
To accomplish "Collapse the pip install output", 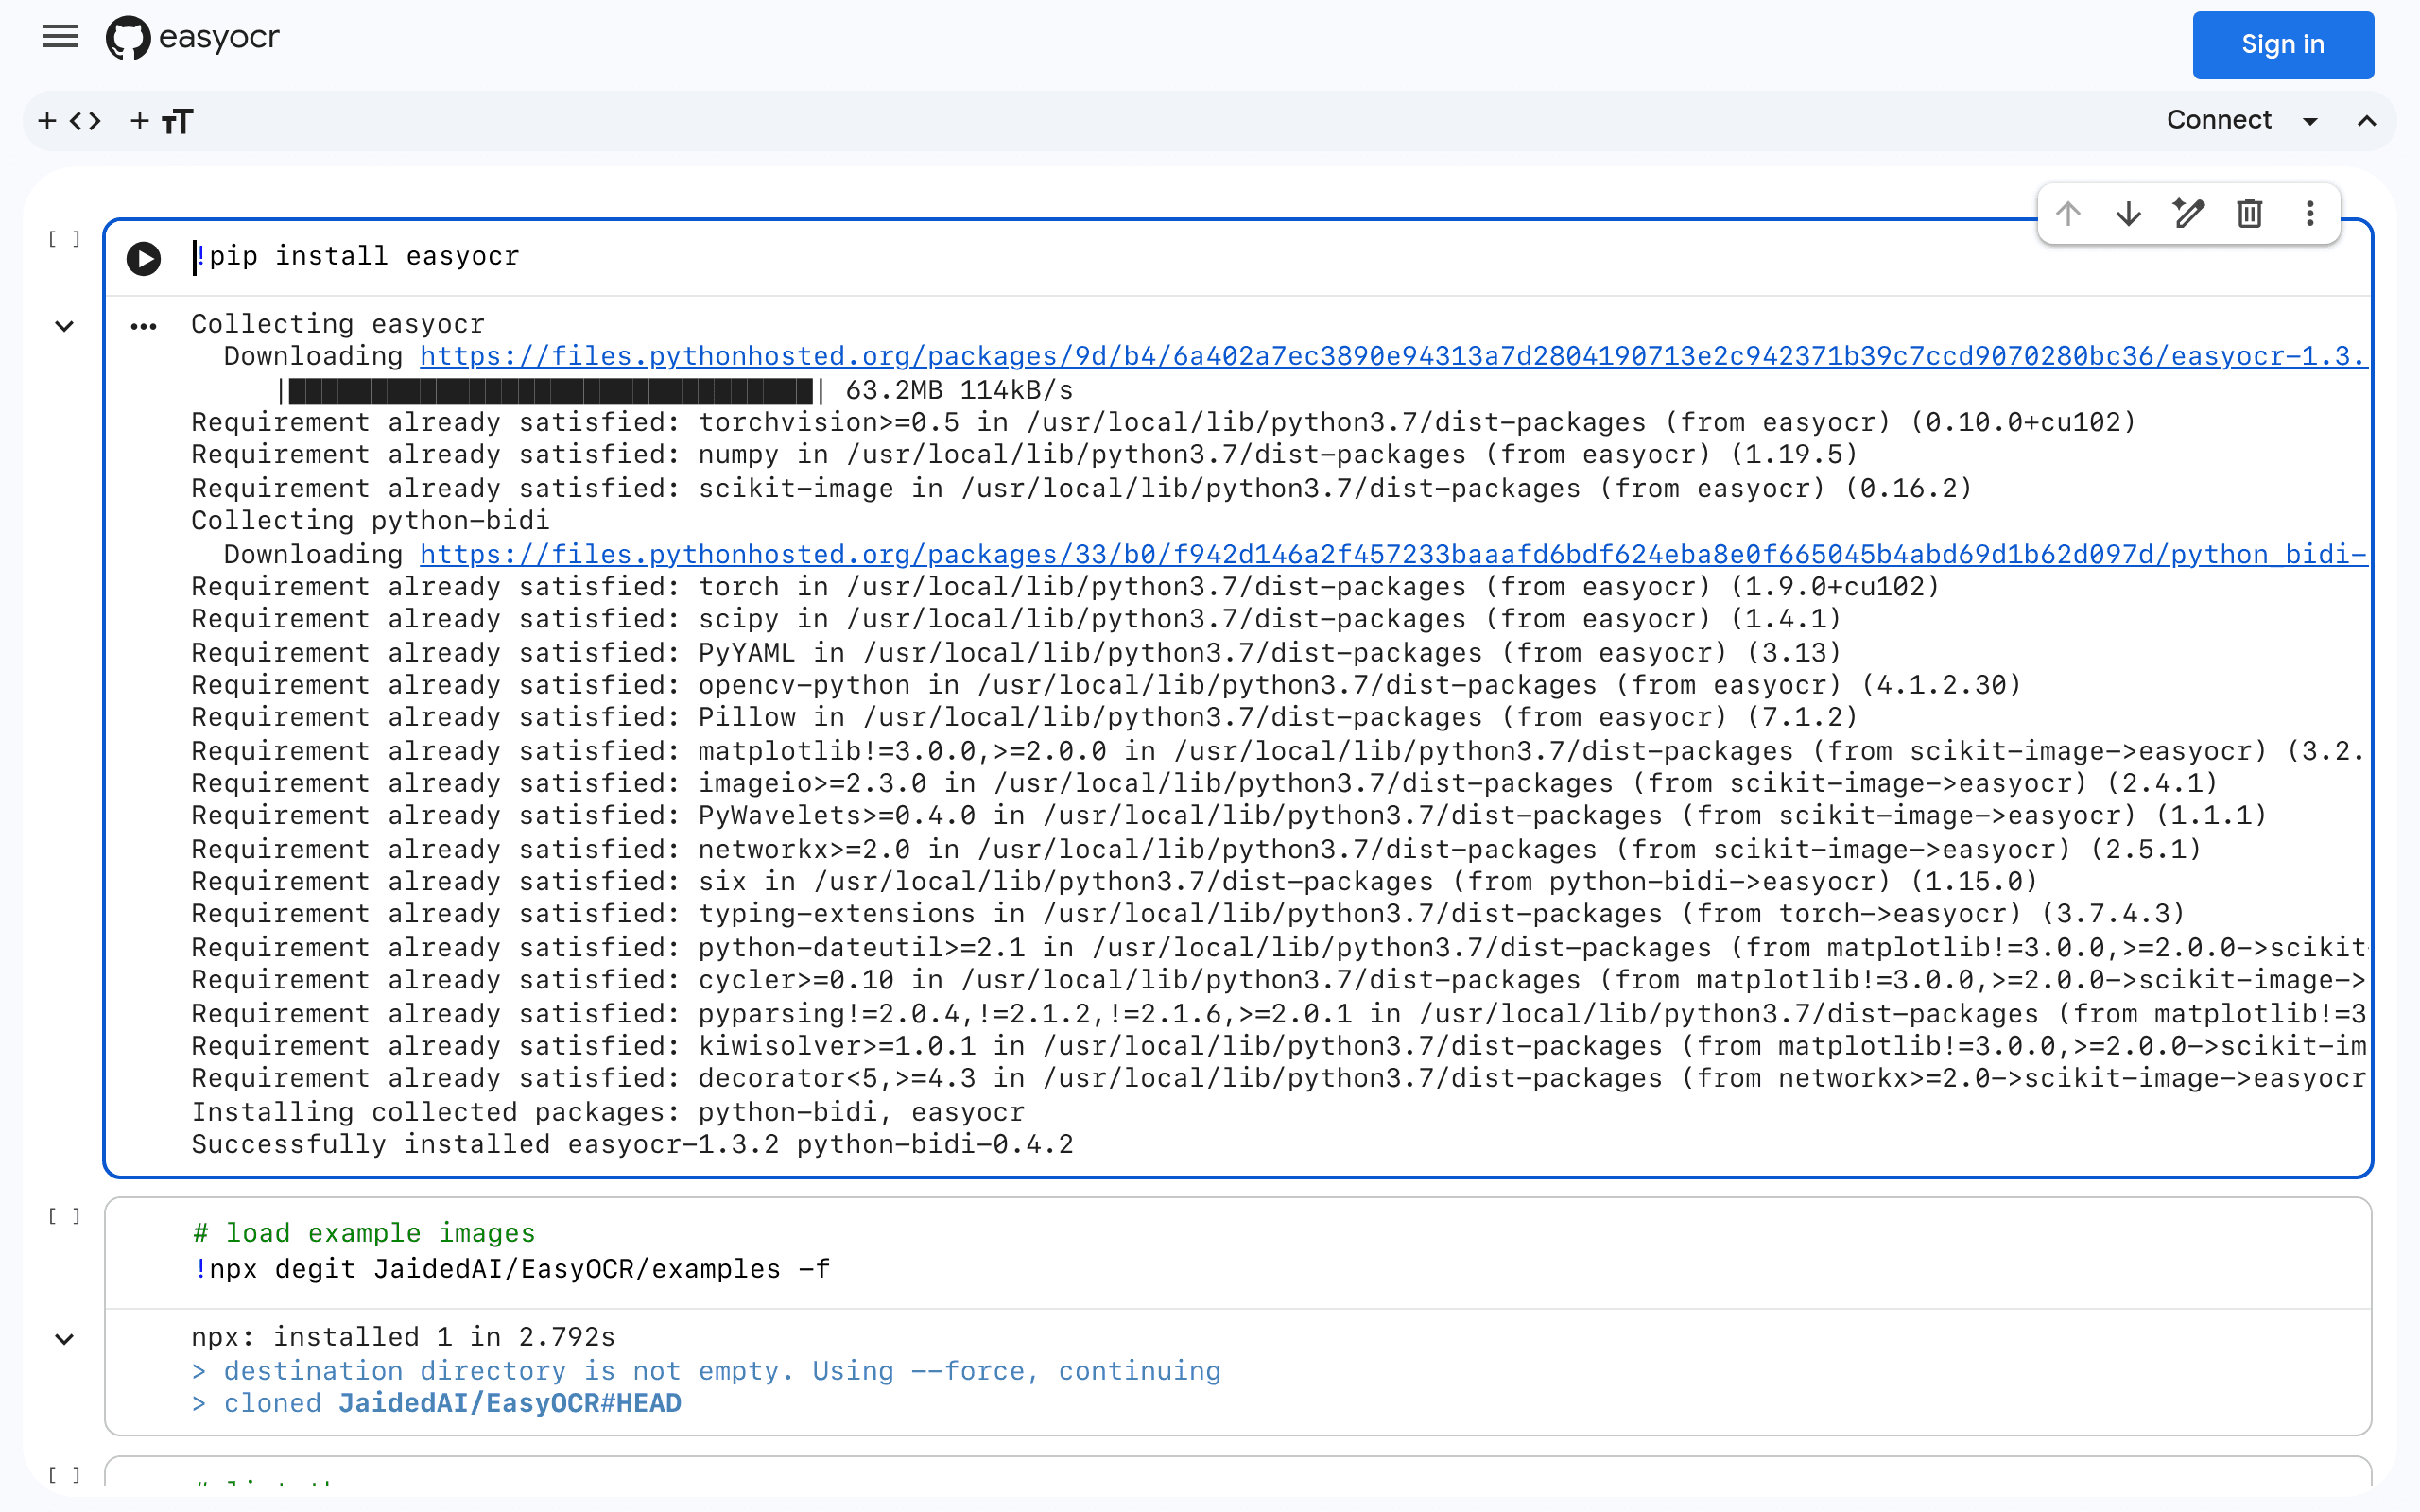I will [64, 326].
